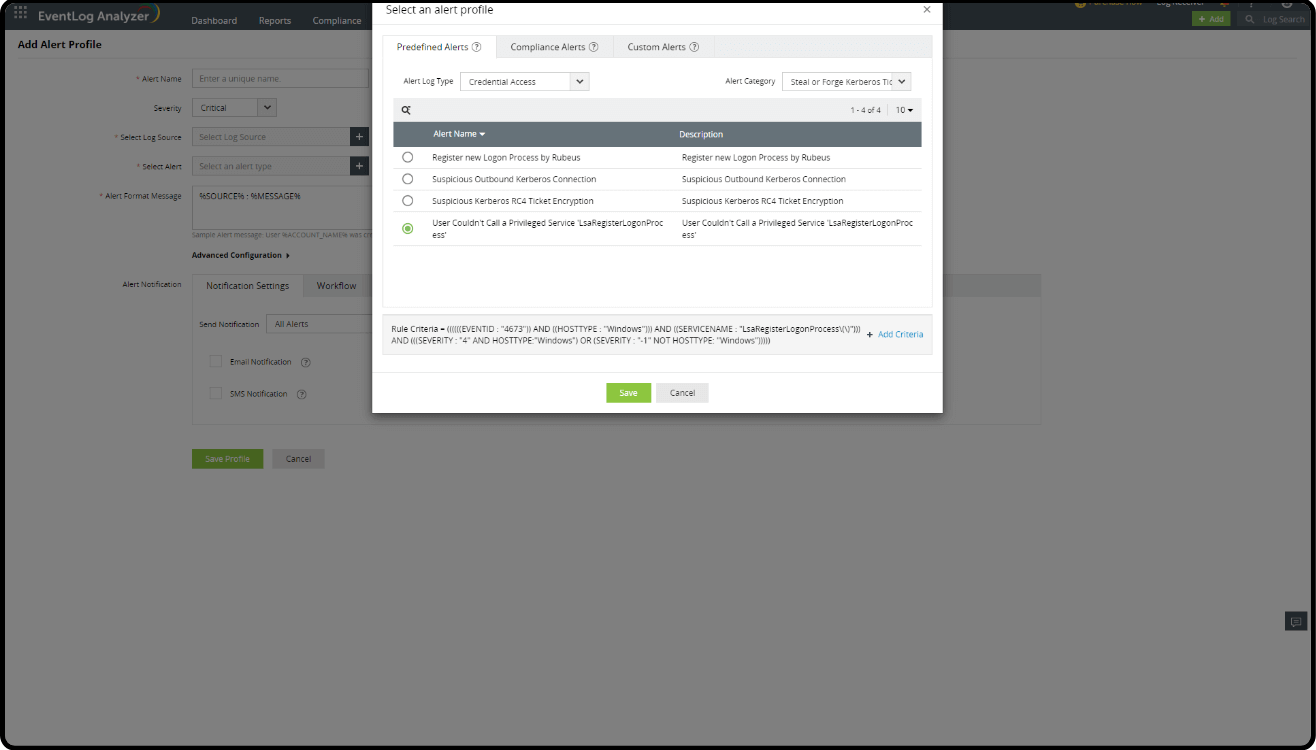The image size is (1316, 750).
Task: Open the Send Notification dropdown showing All Alerts
Action: pyautogui.click(x=320, y=324)
